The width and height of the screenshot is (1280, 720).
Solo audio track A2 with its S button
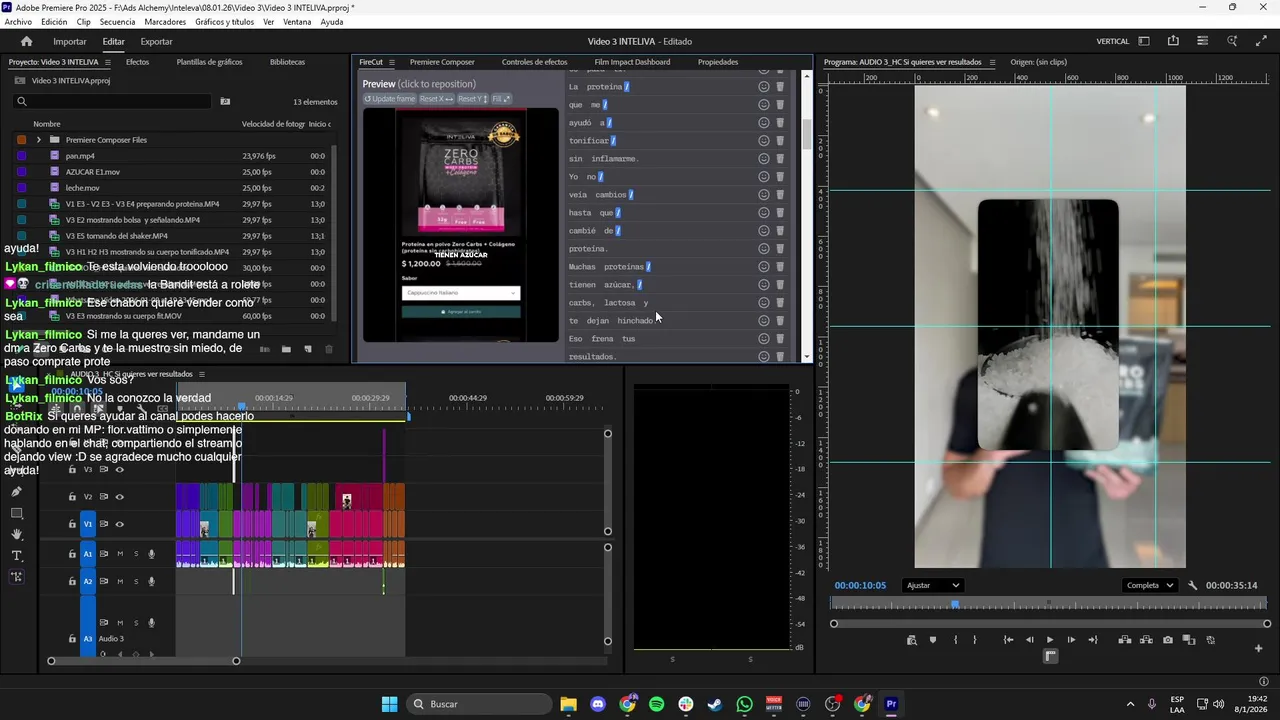(136, 581)
